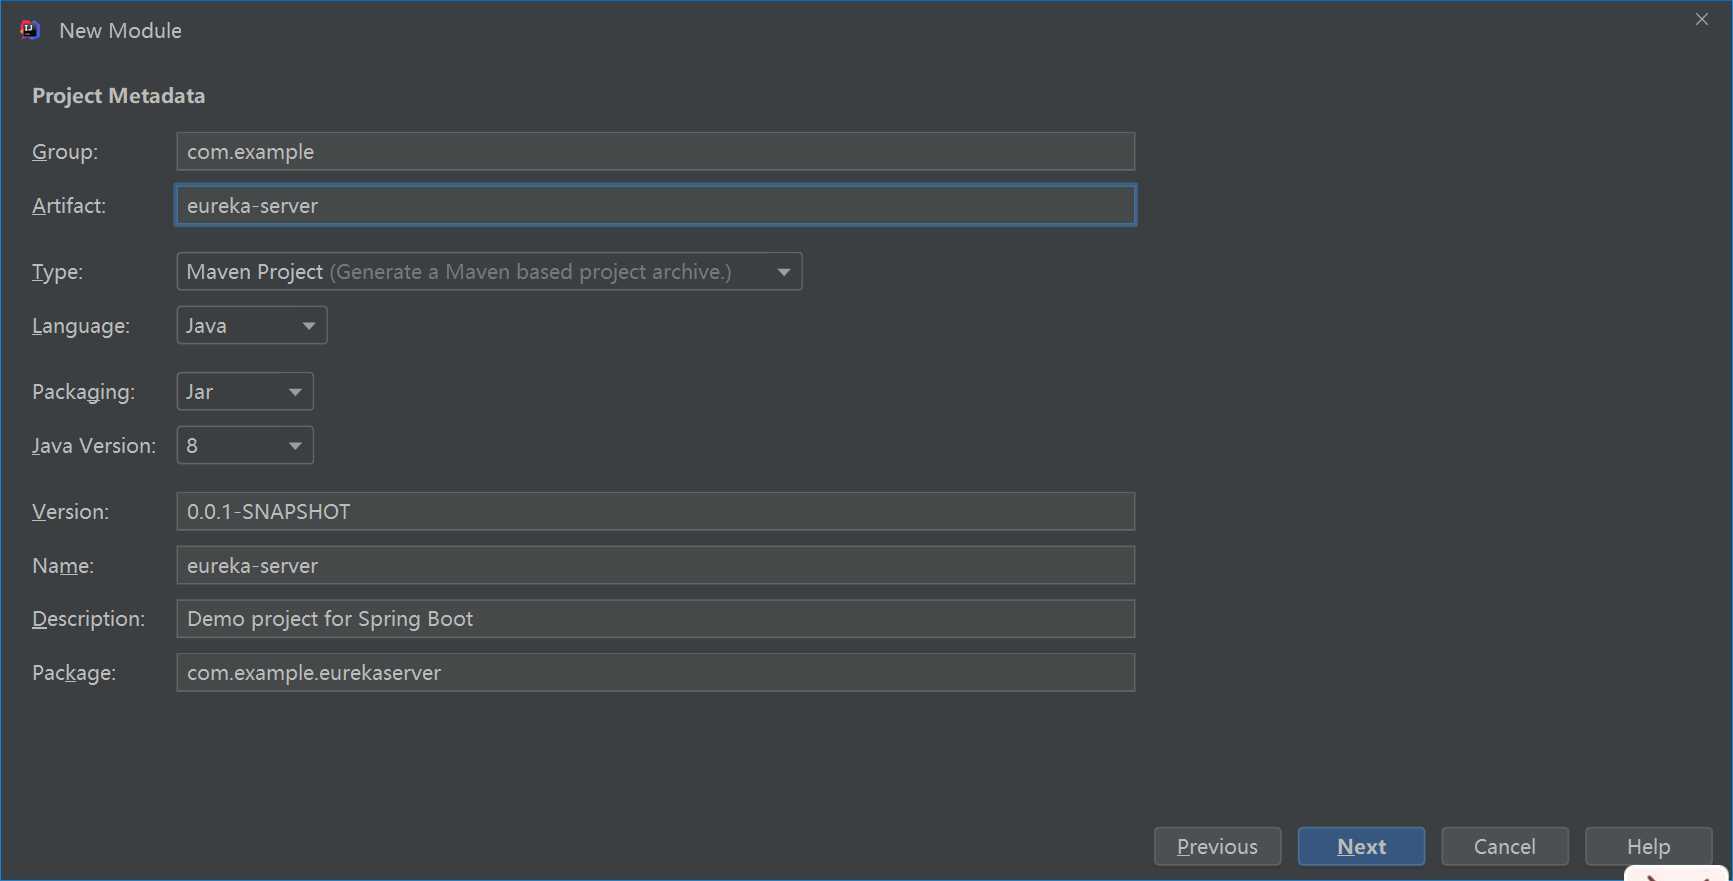
Task: Click the Name label
Action: 63,566
